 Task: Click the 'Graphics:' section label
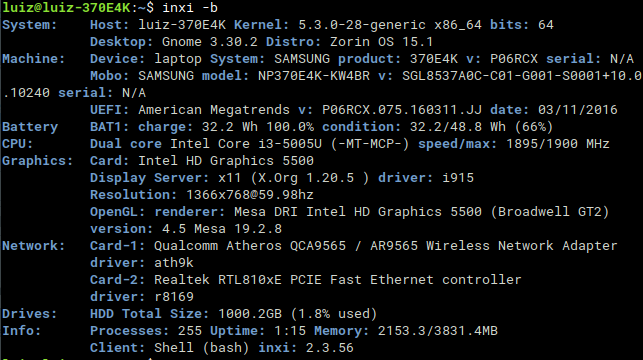37,161
